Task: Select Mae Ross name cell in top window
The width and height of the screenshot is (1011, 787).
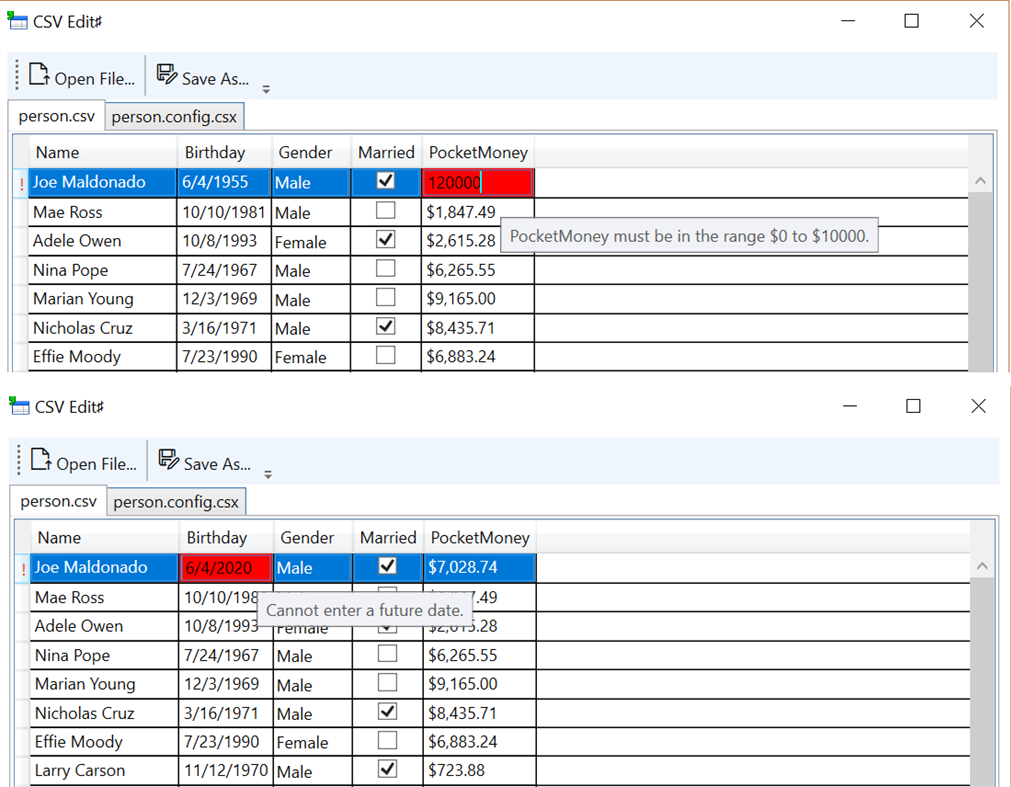Action: click(x=103, y=212)
